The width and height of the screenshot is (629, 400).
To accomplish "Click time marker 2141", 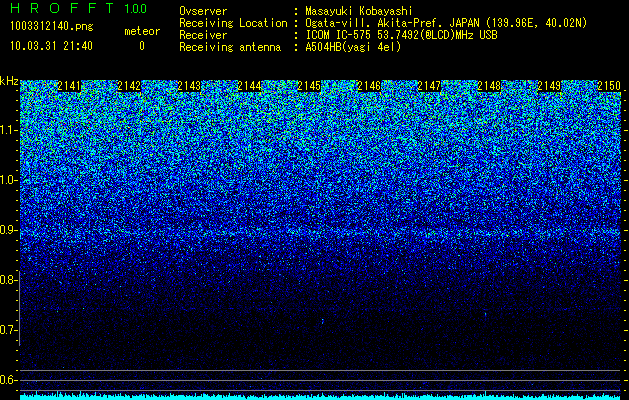I will pos(69,86).
